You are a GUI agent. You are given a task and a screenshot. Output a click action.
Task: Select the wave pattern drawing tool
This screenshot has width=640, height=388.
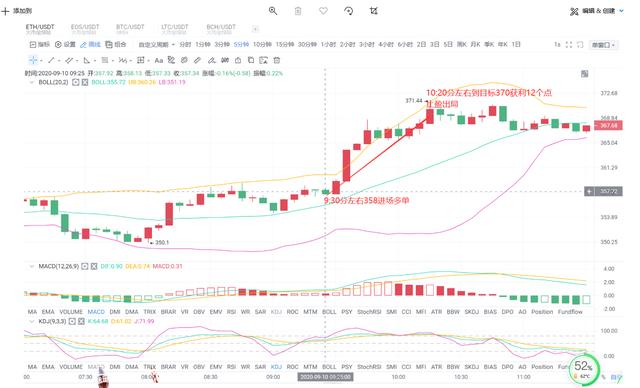tap(122, 60)
